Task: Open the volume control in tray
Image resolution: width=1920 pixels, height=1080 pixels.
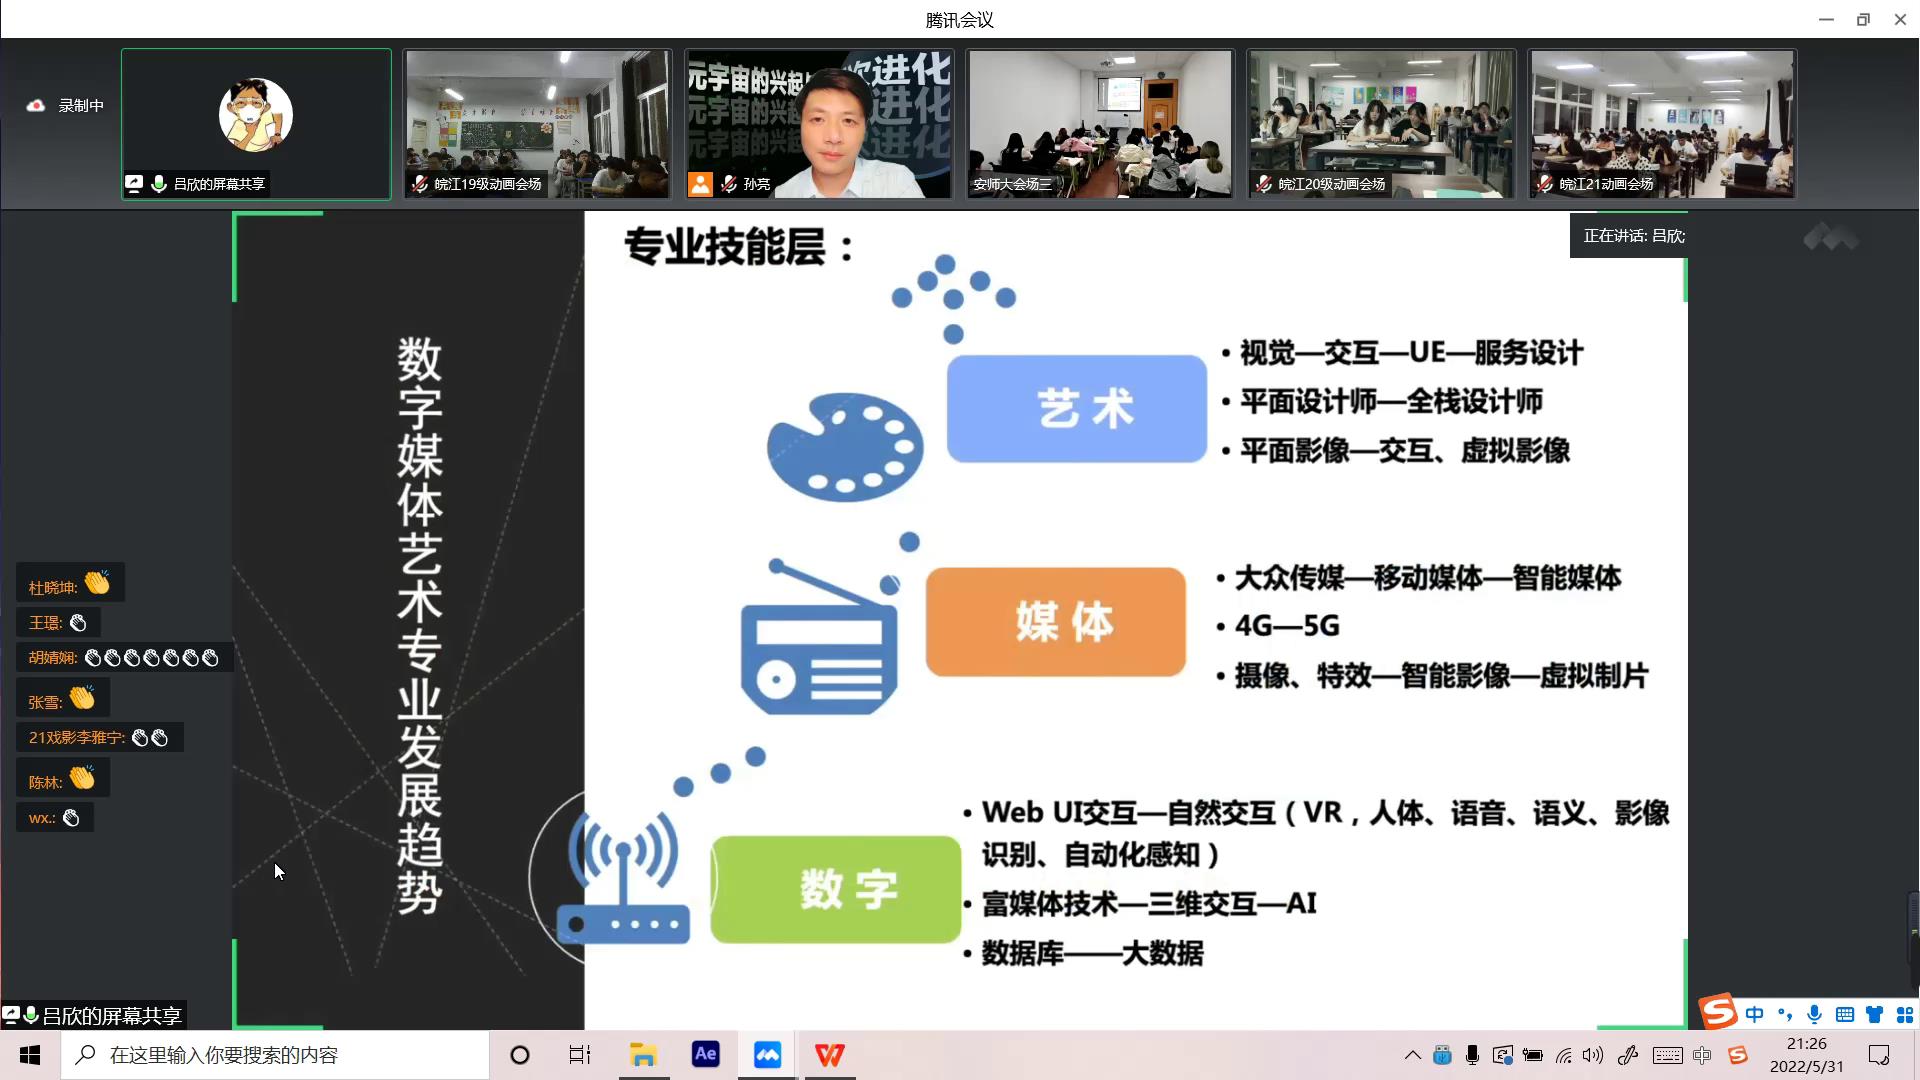Action: click(1593, 1055)
